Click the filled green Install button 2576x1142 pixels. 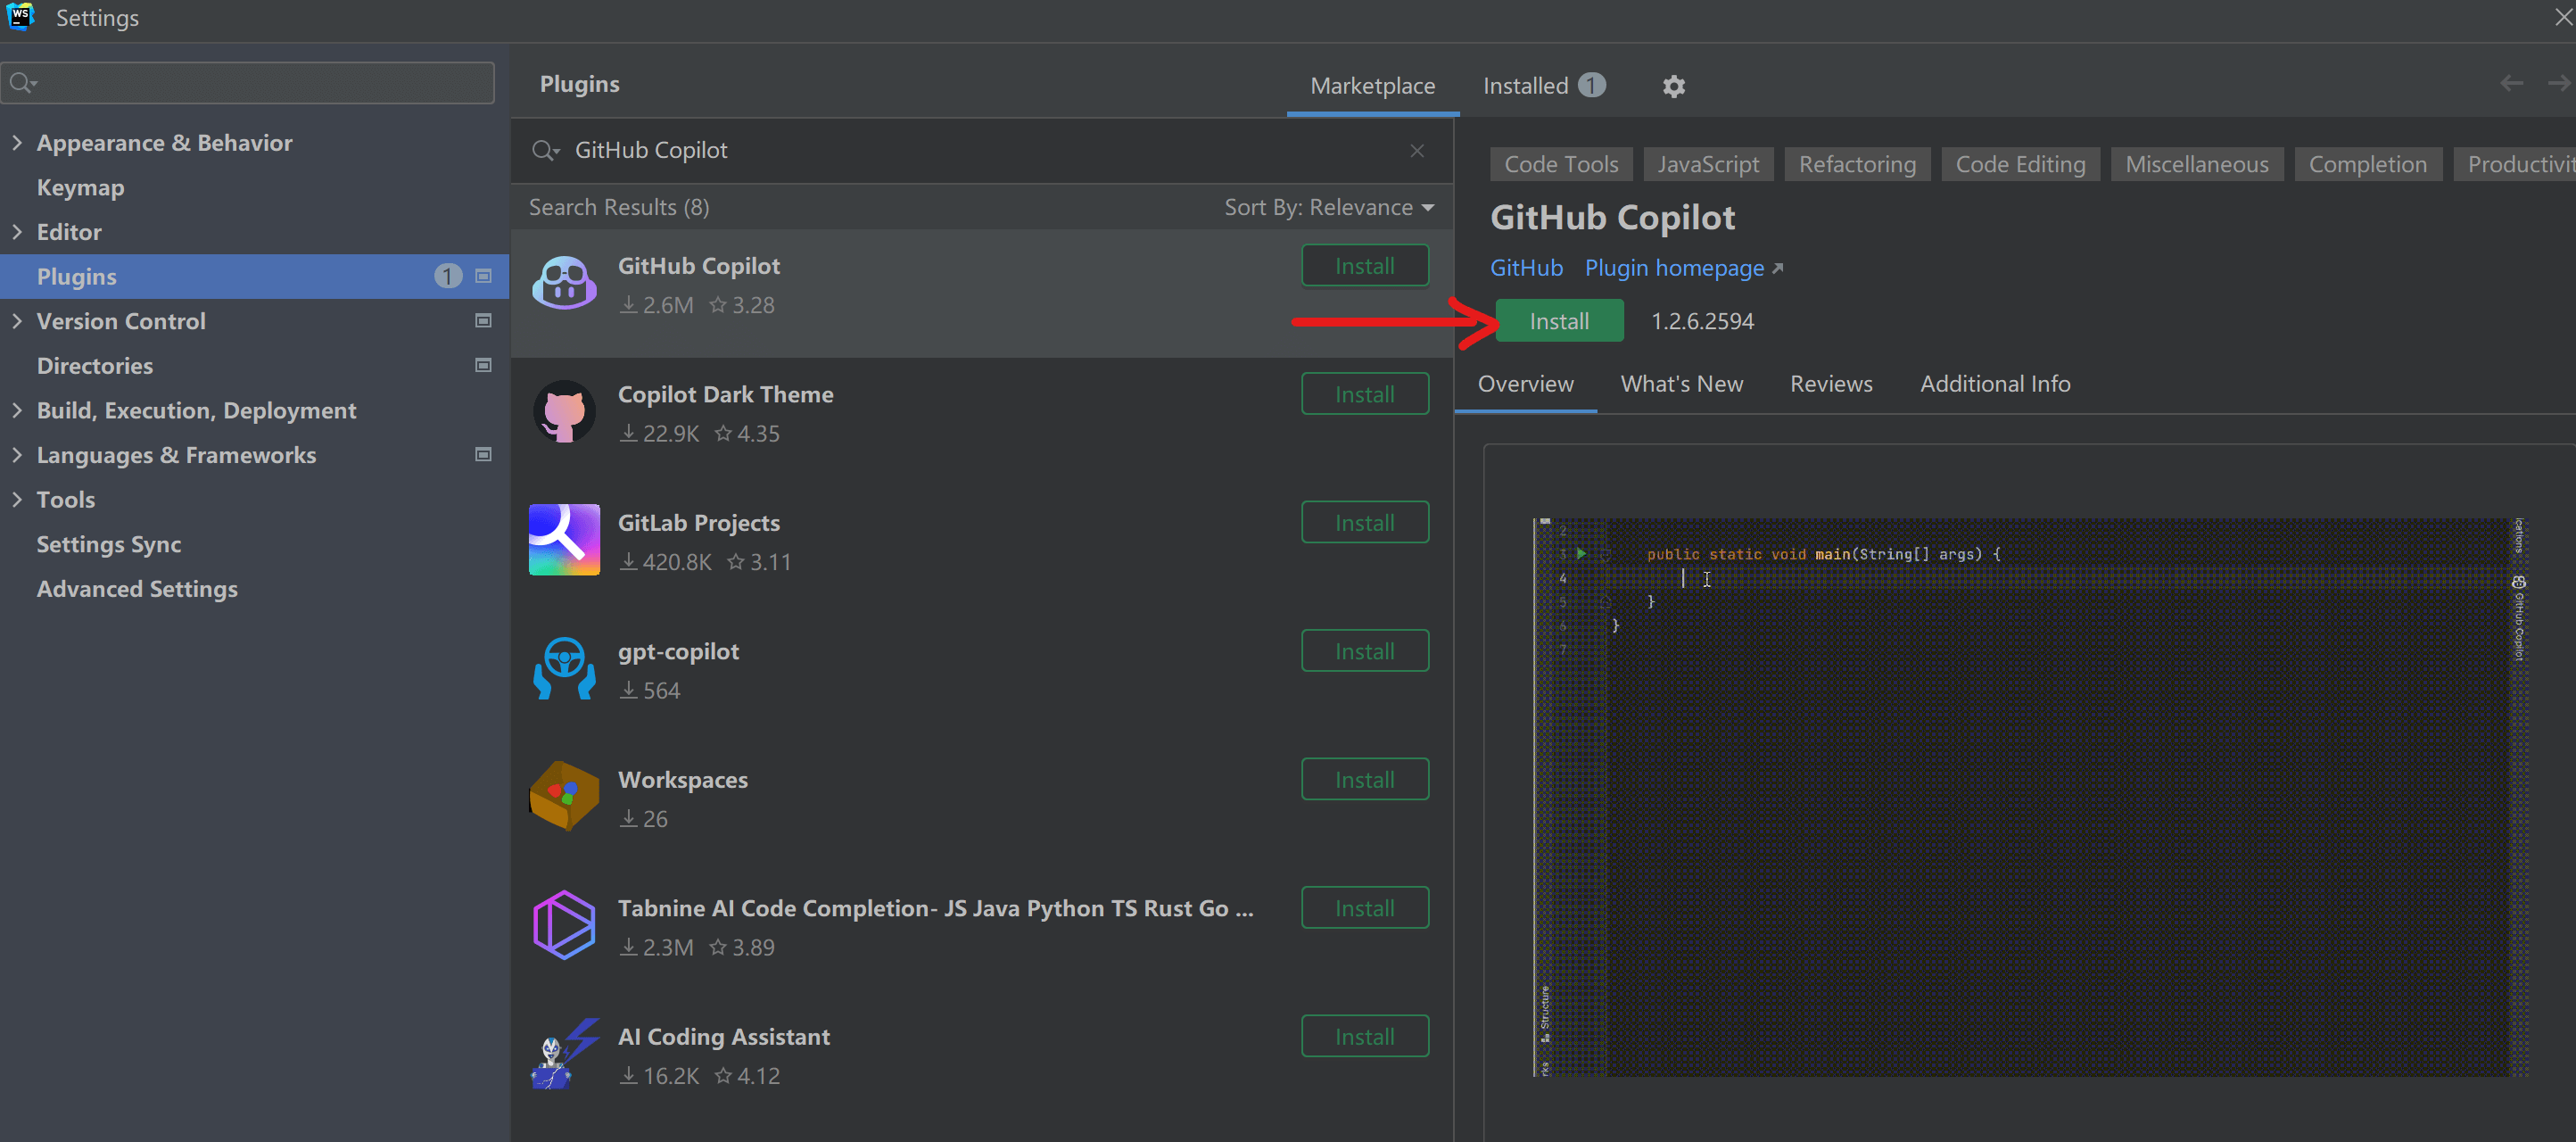[x=1558, y=321]
